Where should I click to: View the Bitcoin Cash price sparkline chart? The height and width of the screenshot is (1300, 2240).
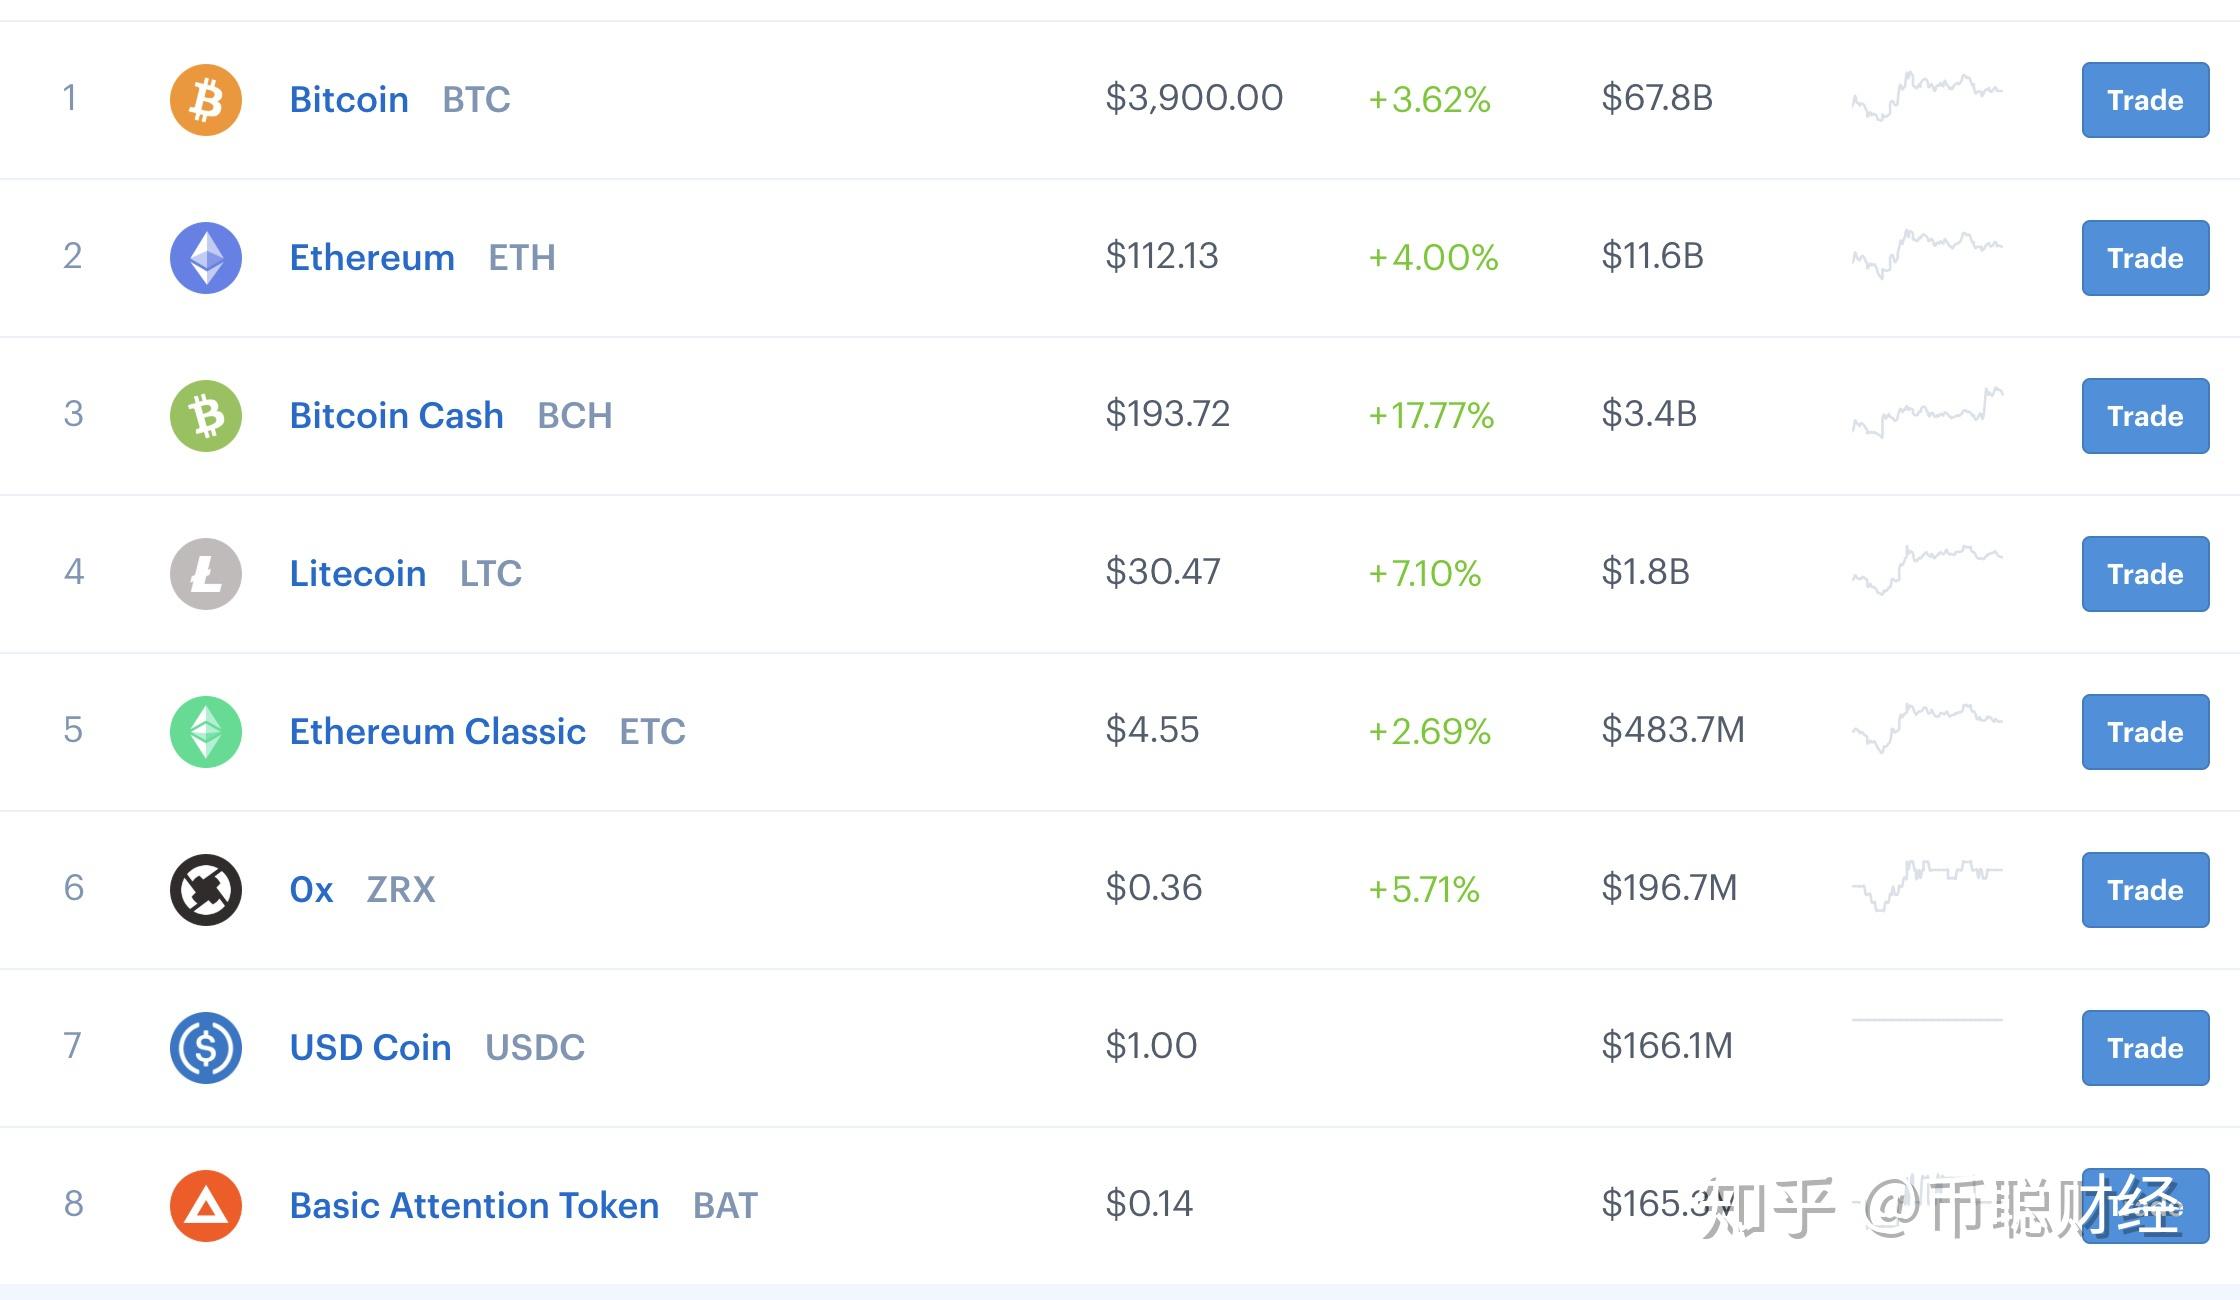tap(1927, 412)
